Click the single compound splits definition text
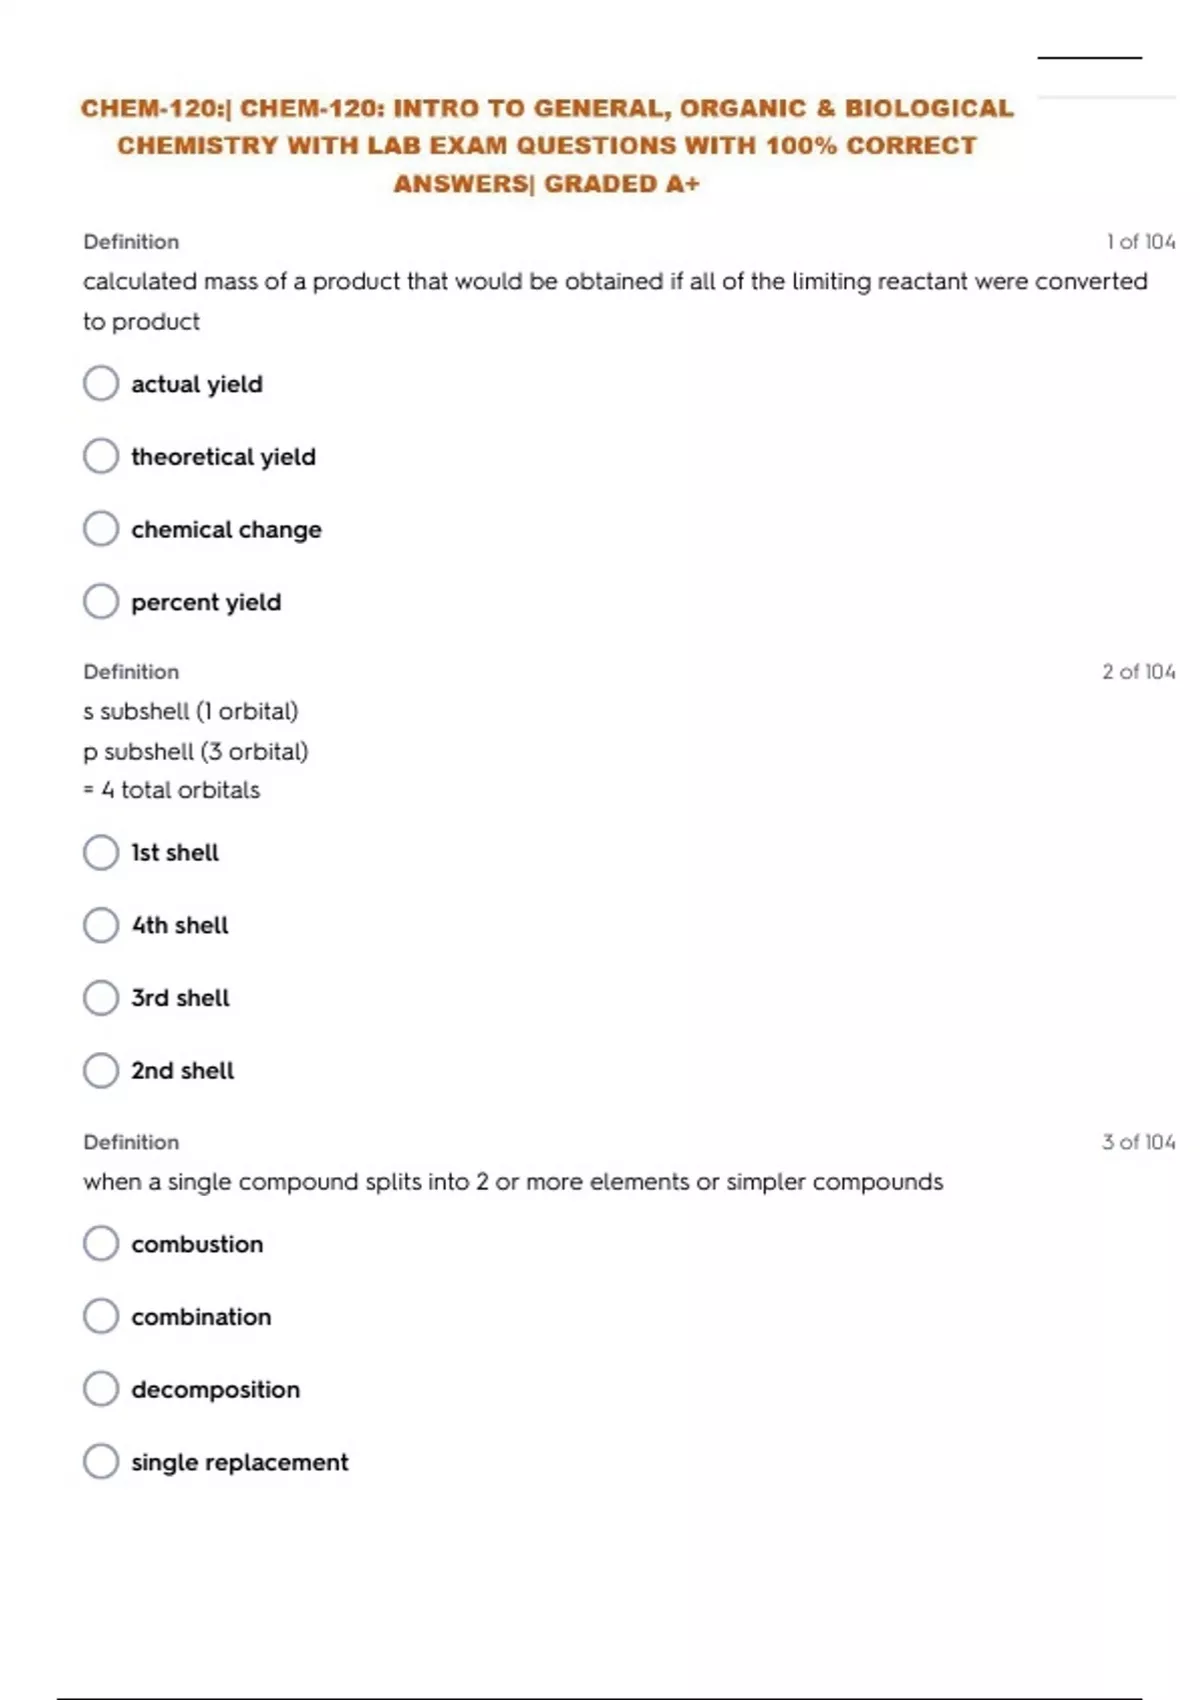The width and height of the screenshot is (1200, 1700). [513, 1182]
